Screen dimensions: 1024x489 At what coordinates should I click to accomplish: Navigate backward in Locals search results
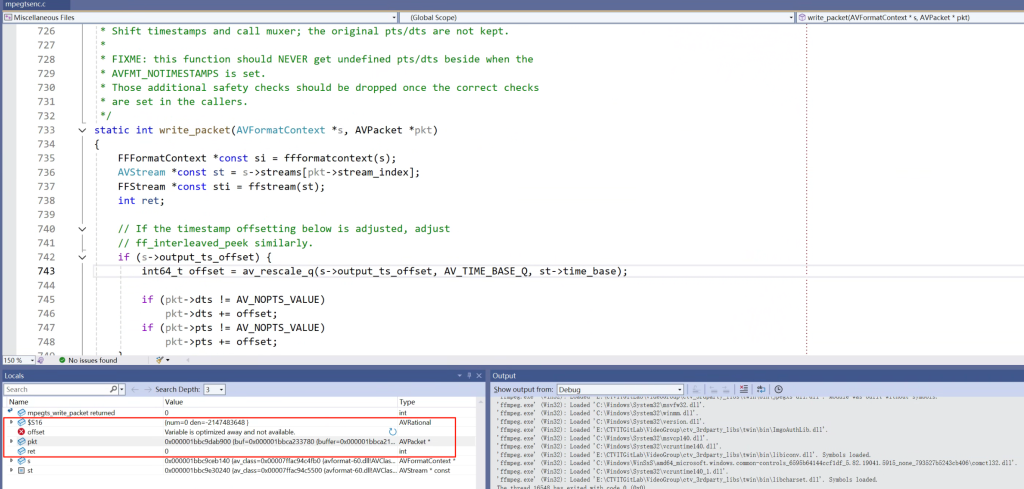[133, 389]
